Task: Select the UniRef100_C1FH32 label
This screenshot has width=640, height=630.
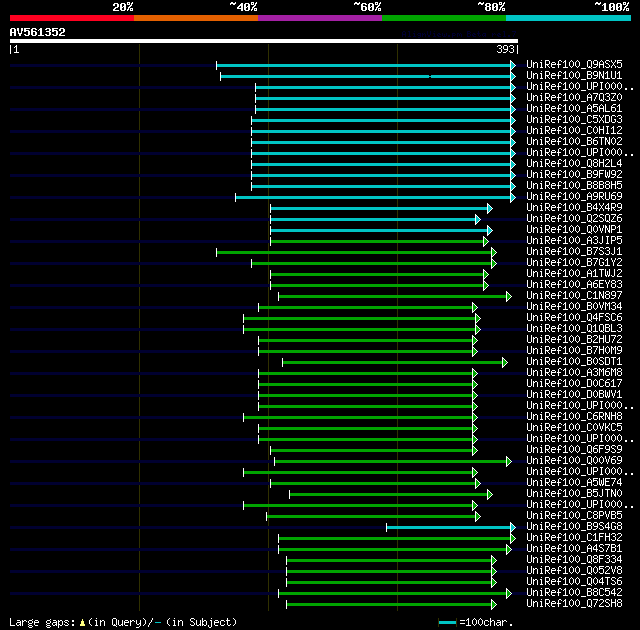Action: tap(574, 538)
